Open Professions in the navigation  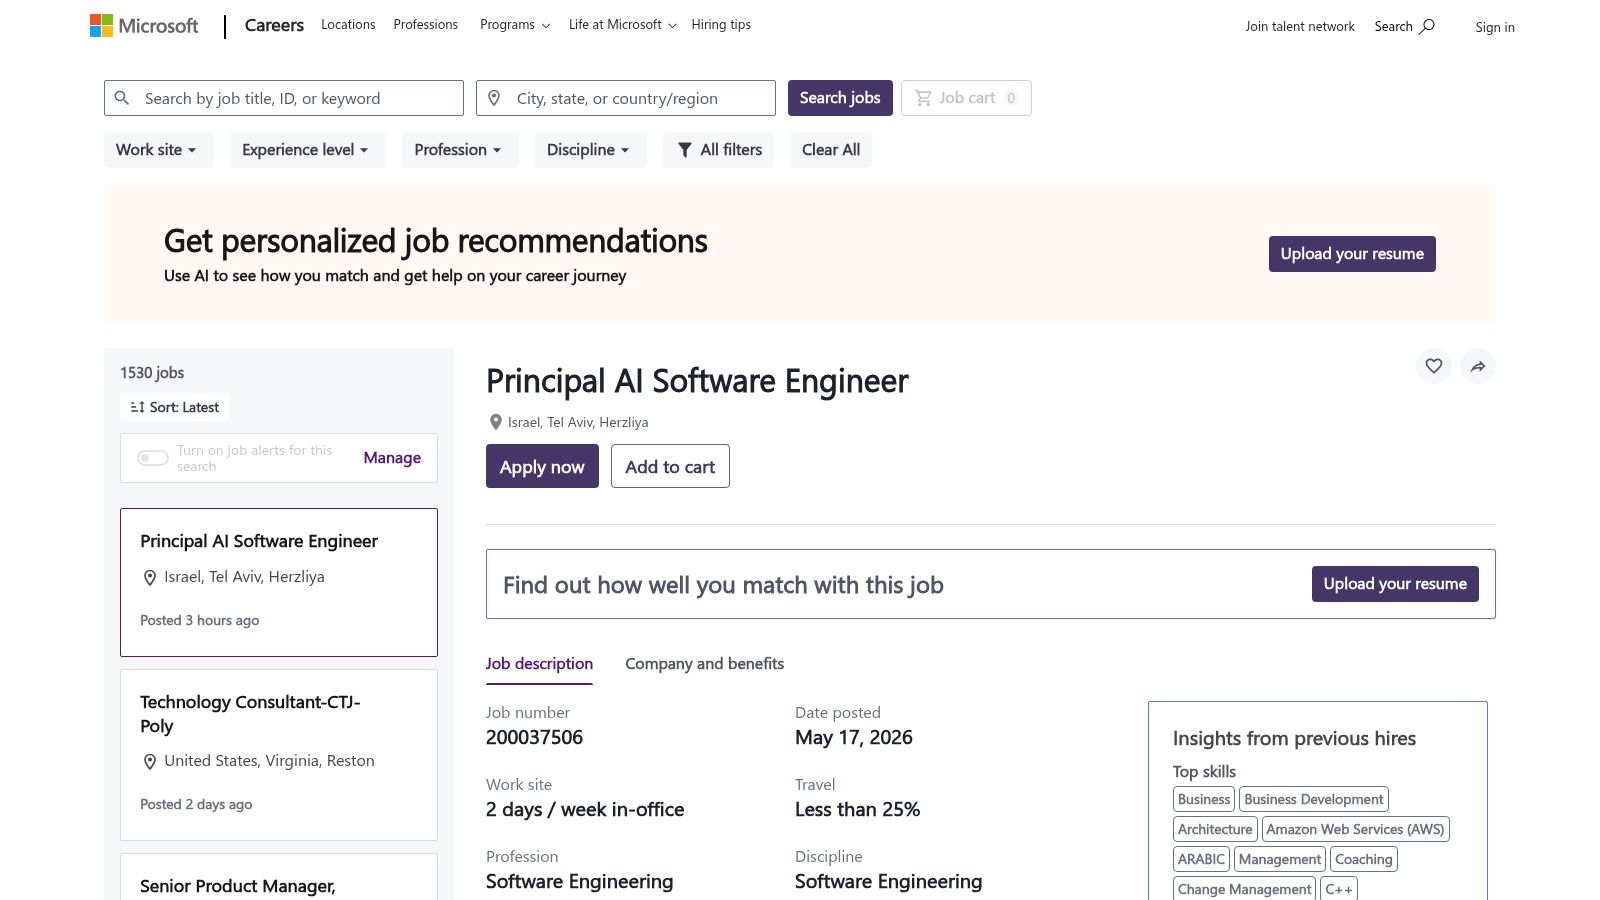click(x=425, y=25)
